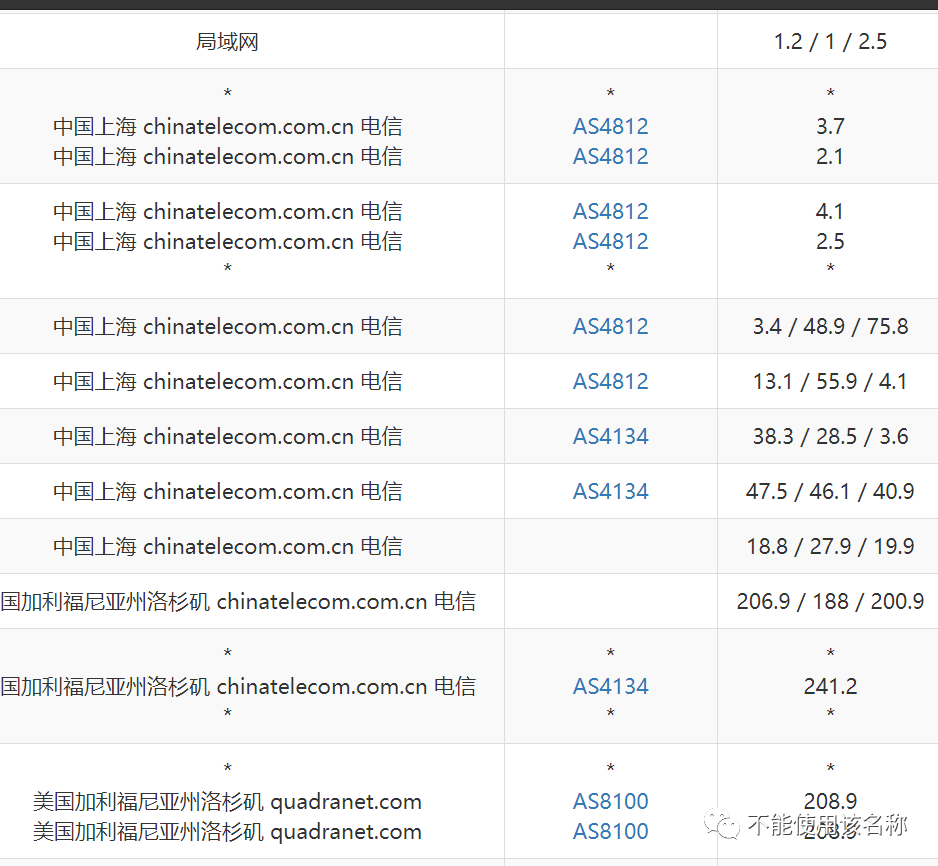Click 中国上海 电信 location in the 3.7 row
Image resolution: width=938 pixels, height=866 pixels.
click(227, 126)
